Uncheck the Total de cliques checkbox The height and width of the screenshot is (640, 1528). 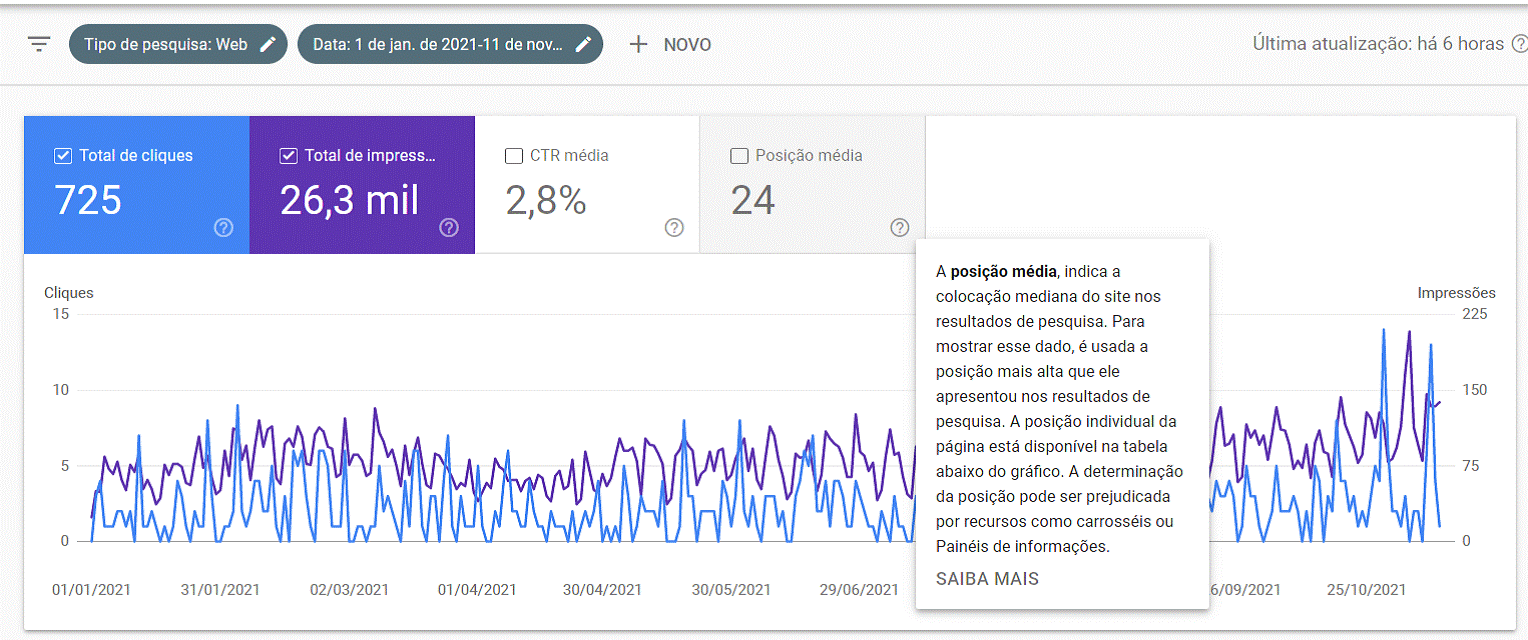tap(63, 156)
